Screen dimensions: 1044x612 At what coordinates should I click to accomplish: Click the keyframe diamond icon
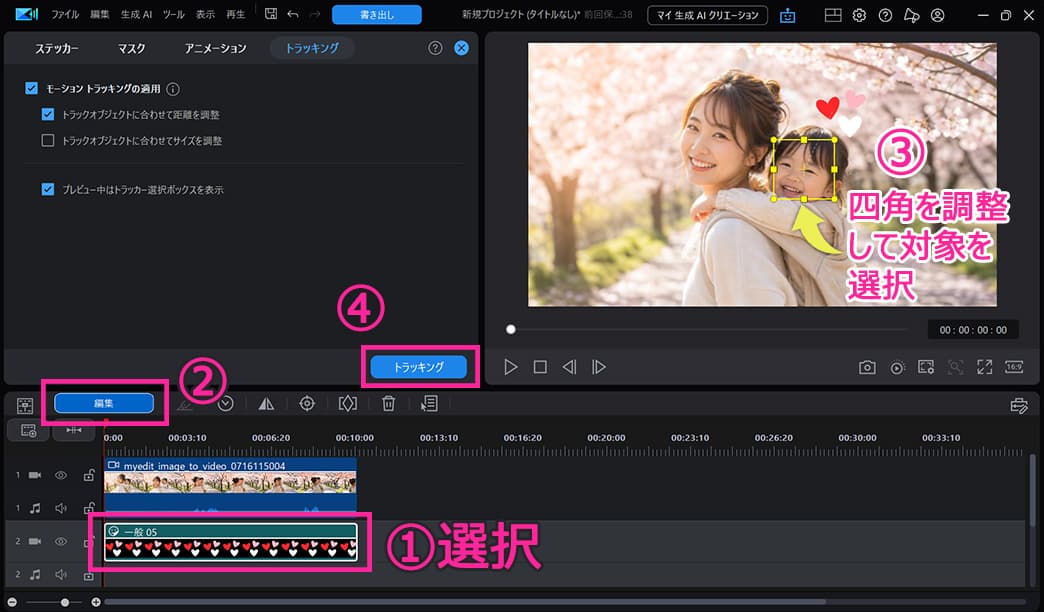point(348,404)
